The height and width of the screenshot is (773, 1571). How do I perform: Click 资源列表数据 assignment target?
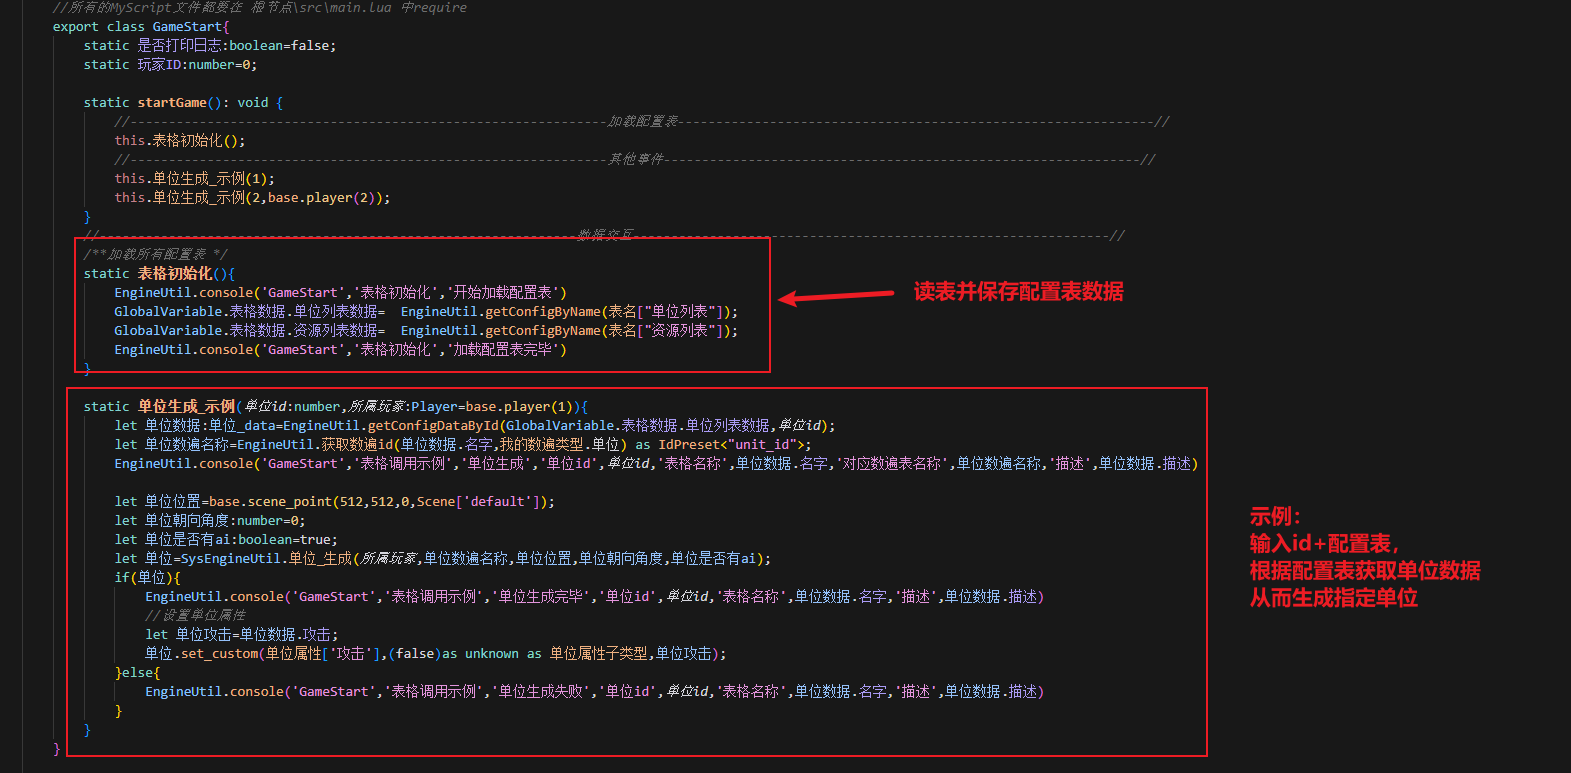tap(335, 331)
